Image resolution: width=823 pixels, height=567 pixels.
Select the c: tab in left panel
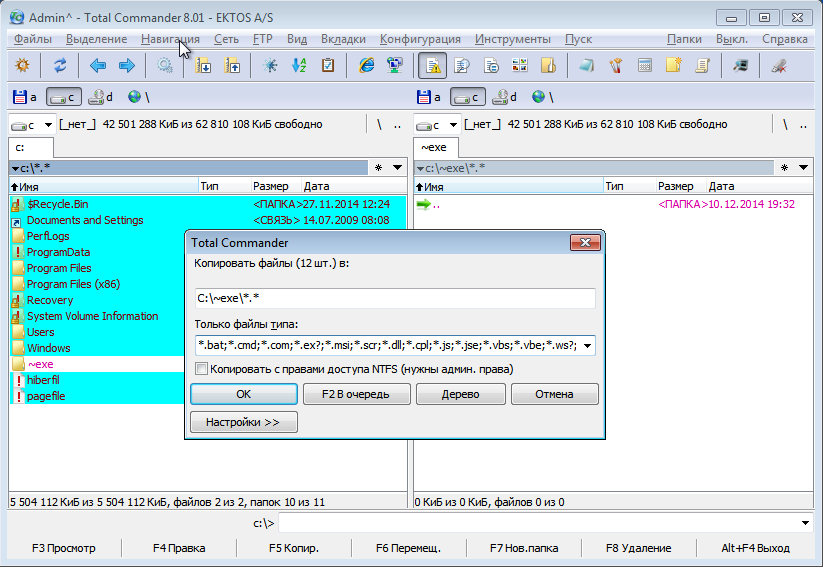click(x=30, y=148)
